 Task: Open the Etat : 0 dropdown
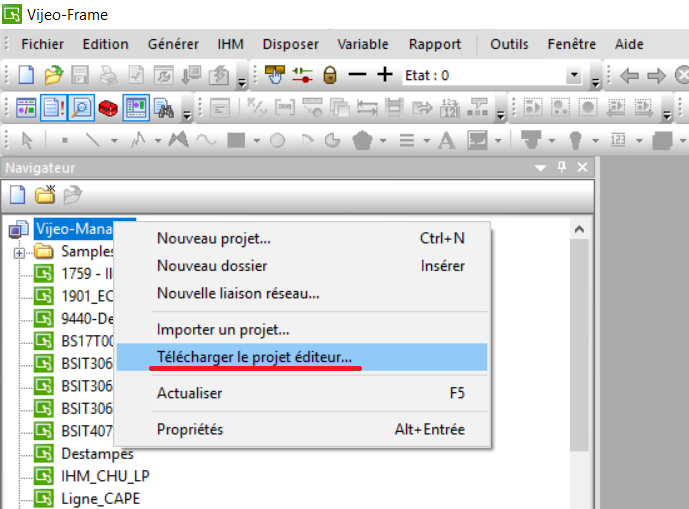[x=574, y=75]
